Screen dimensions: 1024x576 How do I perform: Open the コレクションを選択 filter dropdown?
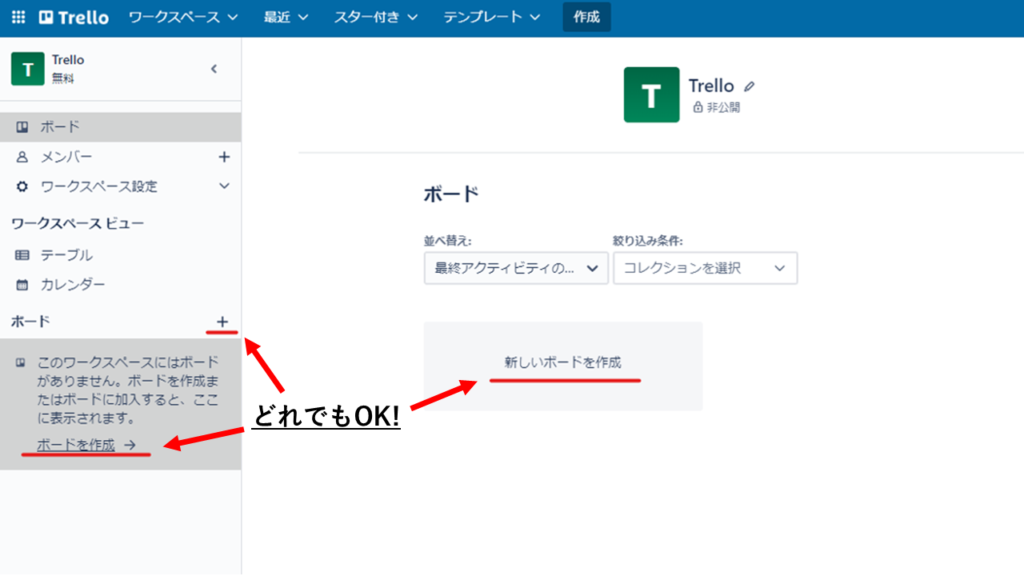704,267
